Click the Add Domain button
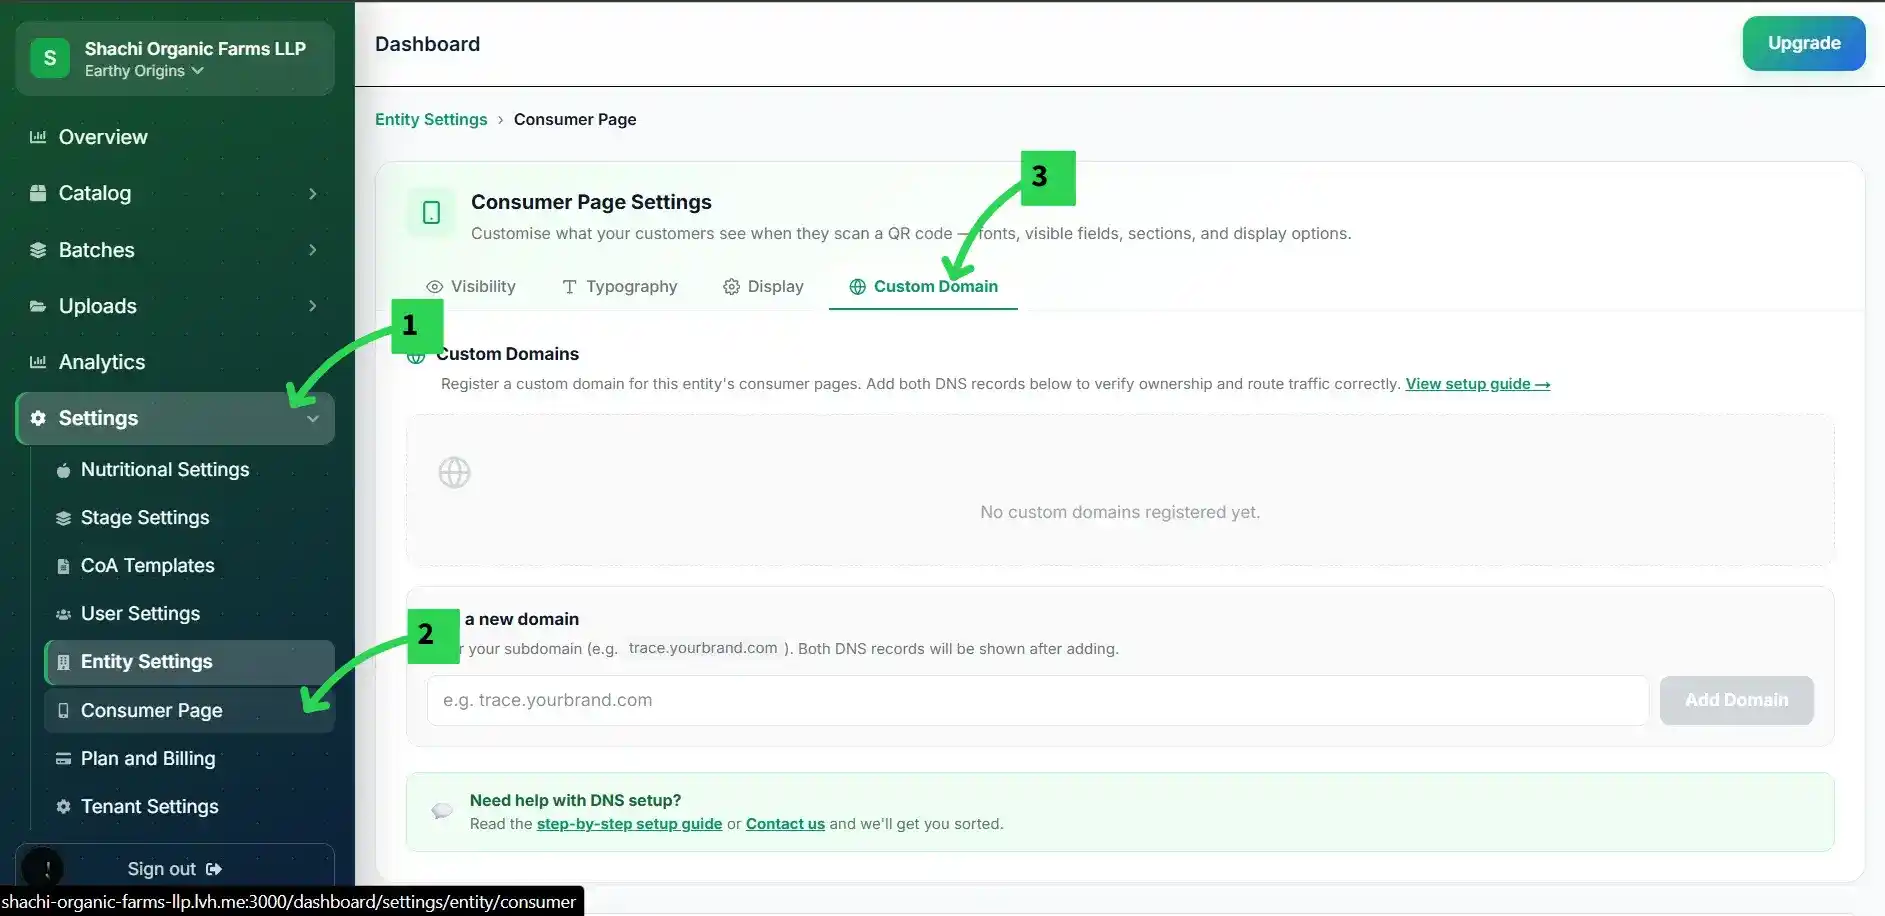This screenshot has height=916, width=1885. tap(1736, 700)
